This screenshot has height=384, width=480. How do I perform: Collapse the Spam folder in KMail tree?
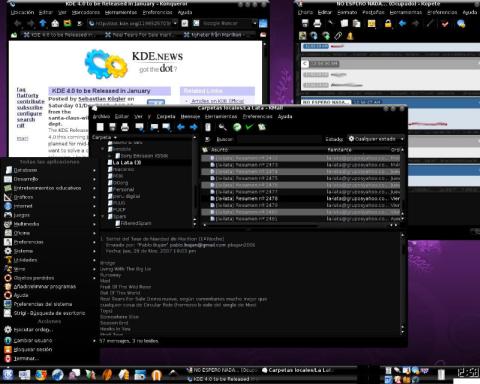point(103,216)
